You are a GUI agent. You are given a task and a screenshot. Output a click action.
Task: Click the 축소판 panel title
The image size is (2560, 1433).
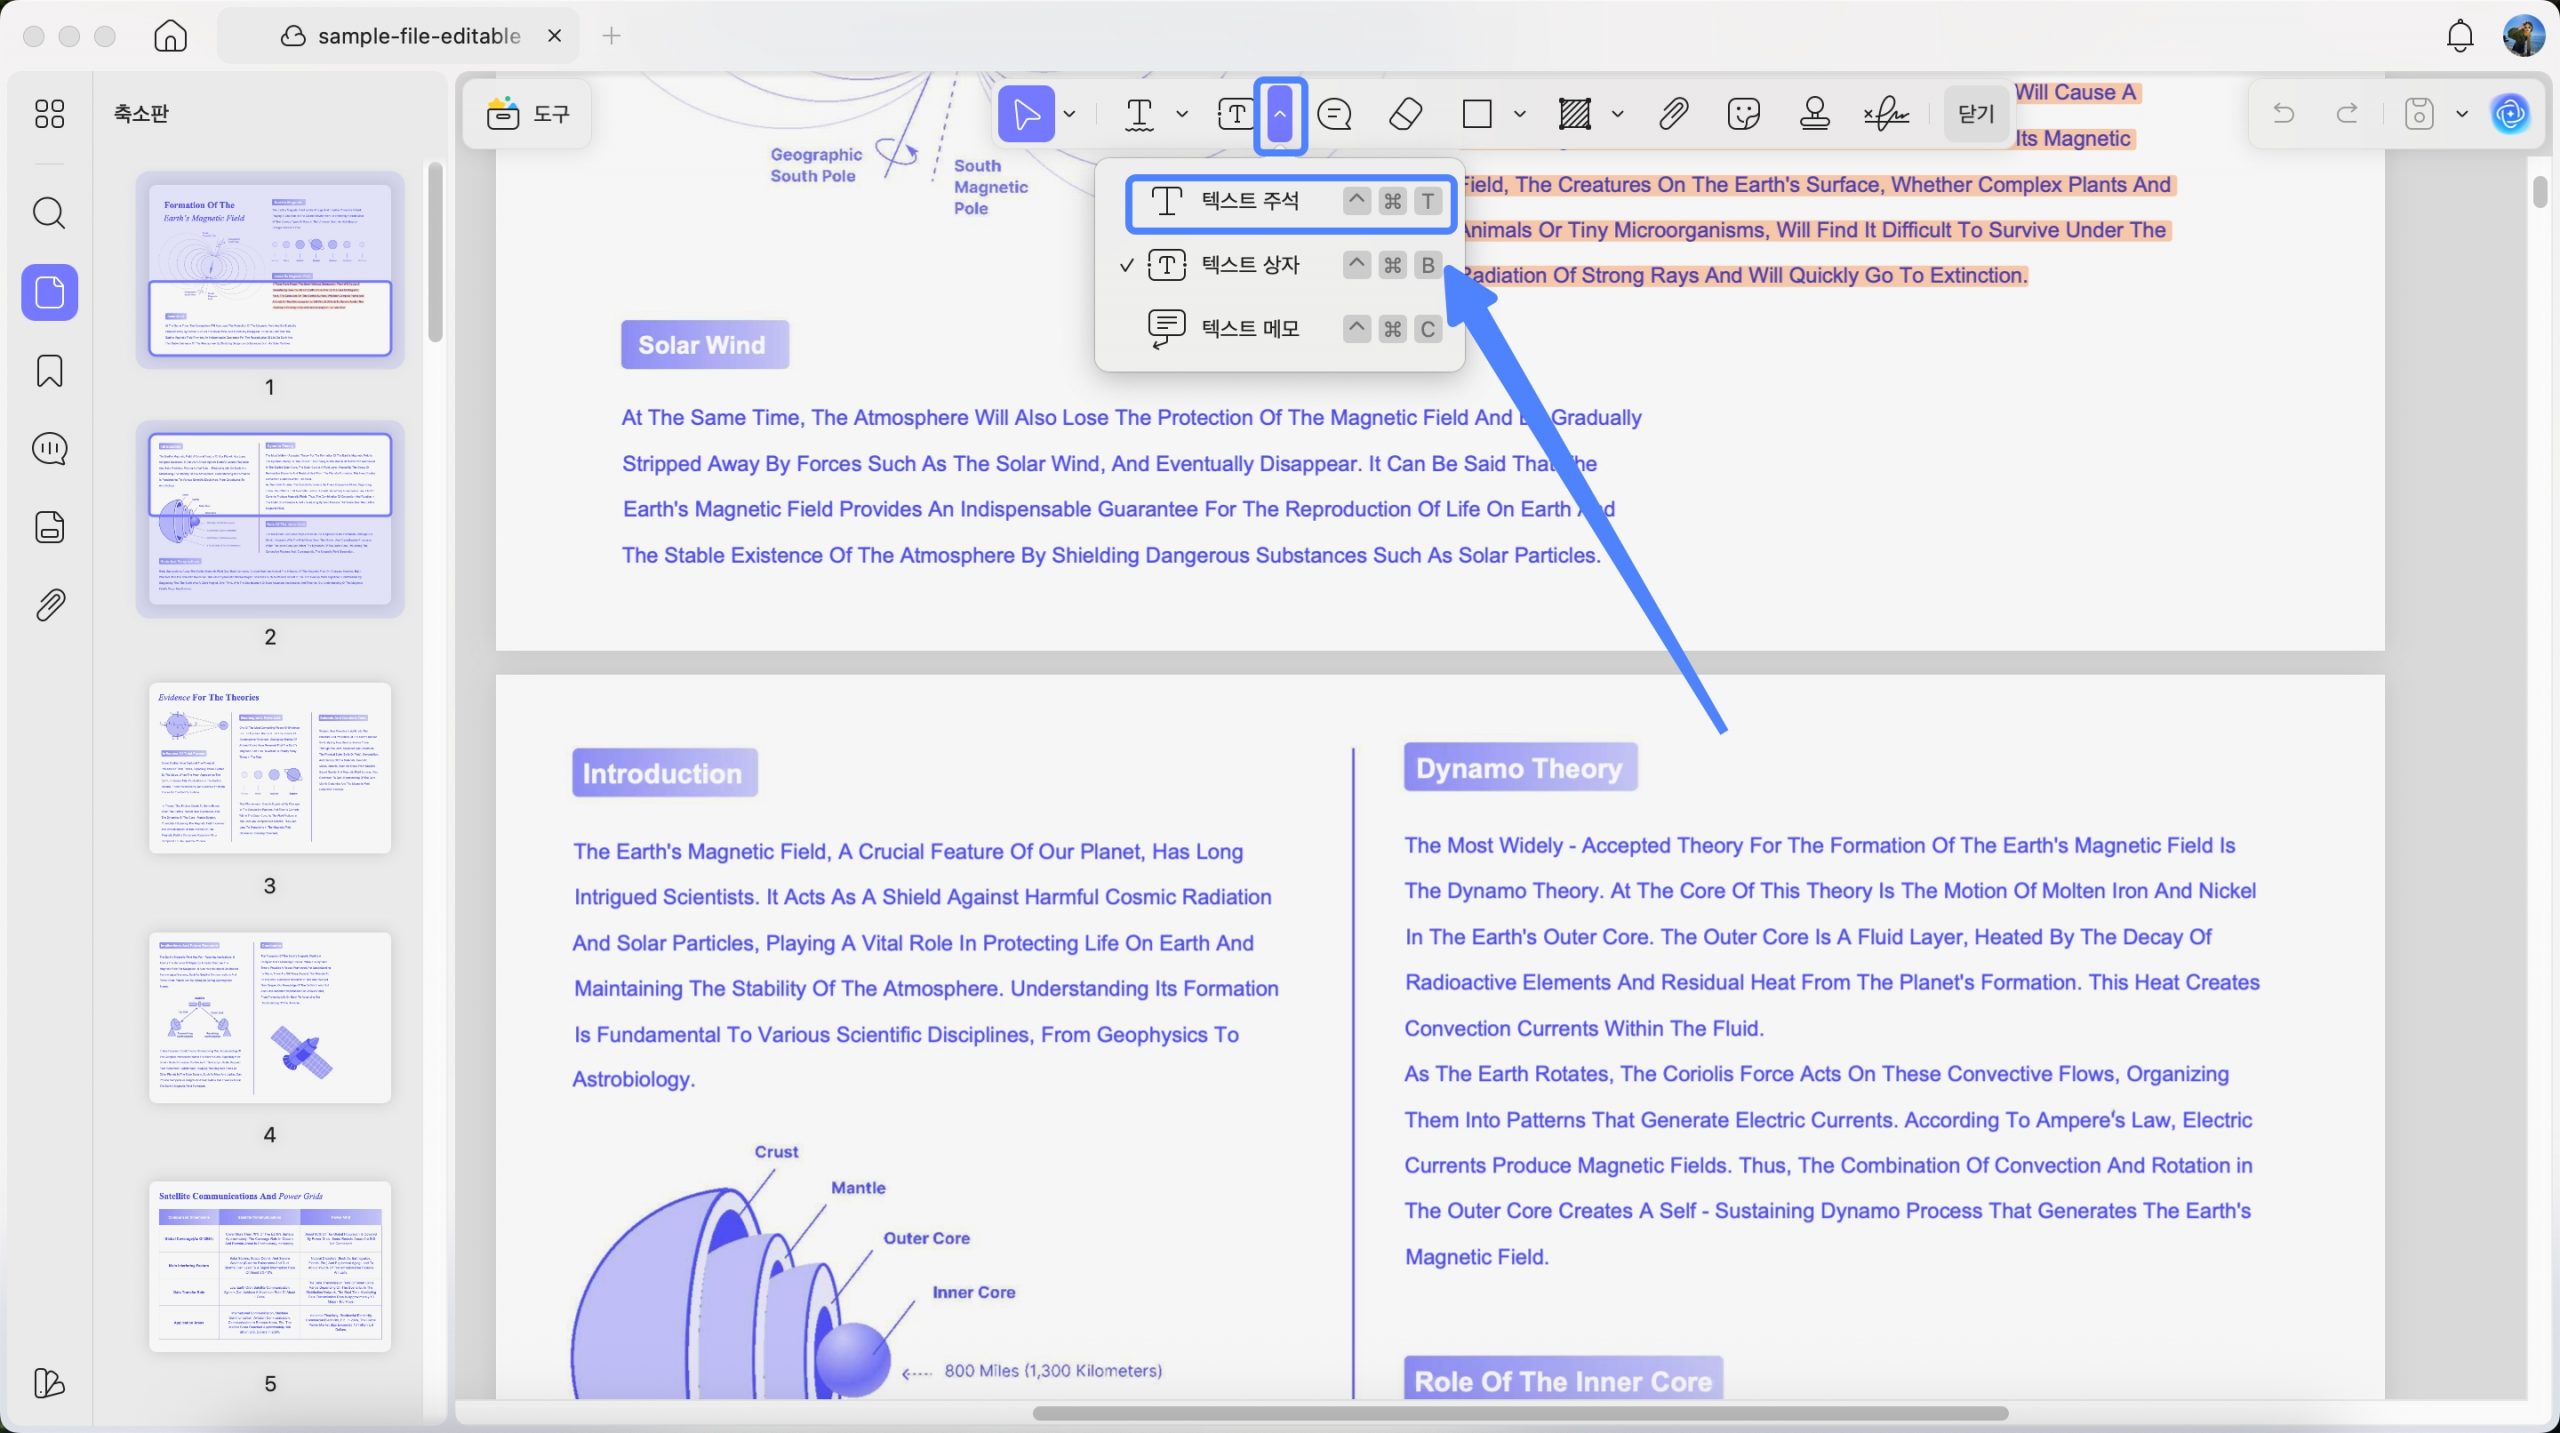coord(141,114)
